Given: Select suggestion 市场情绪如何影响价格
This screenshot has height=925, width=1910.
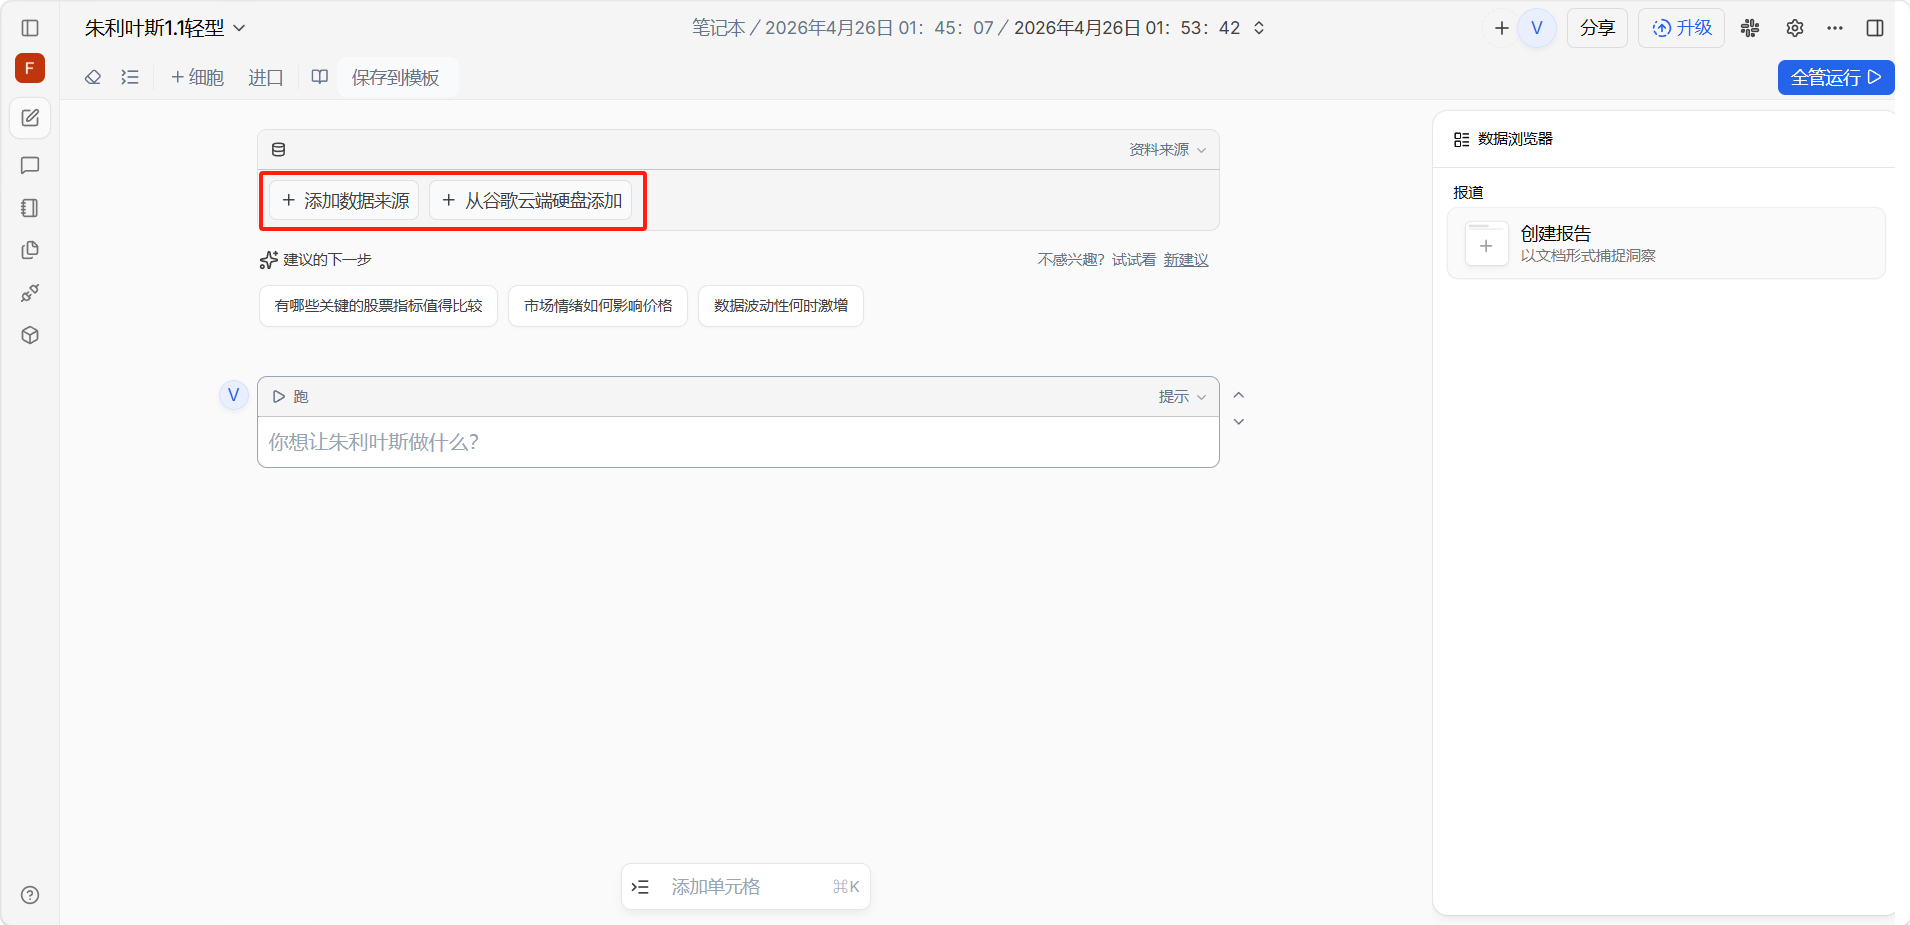Looking at the screenshot, I should pyautogui.click(x=598, y=306).
